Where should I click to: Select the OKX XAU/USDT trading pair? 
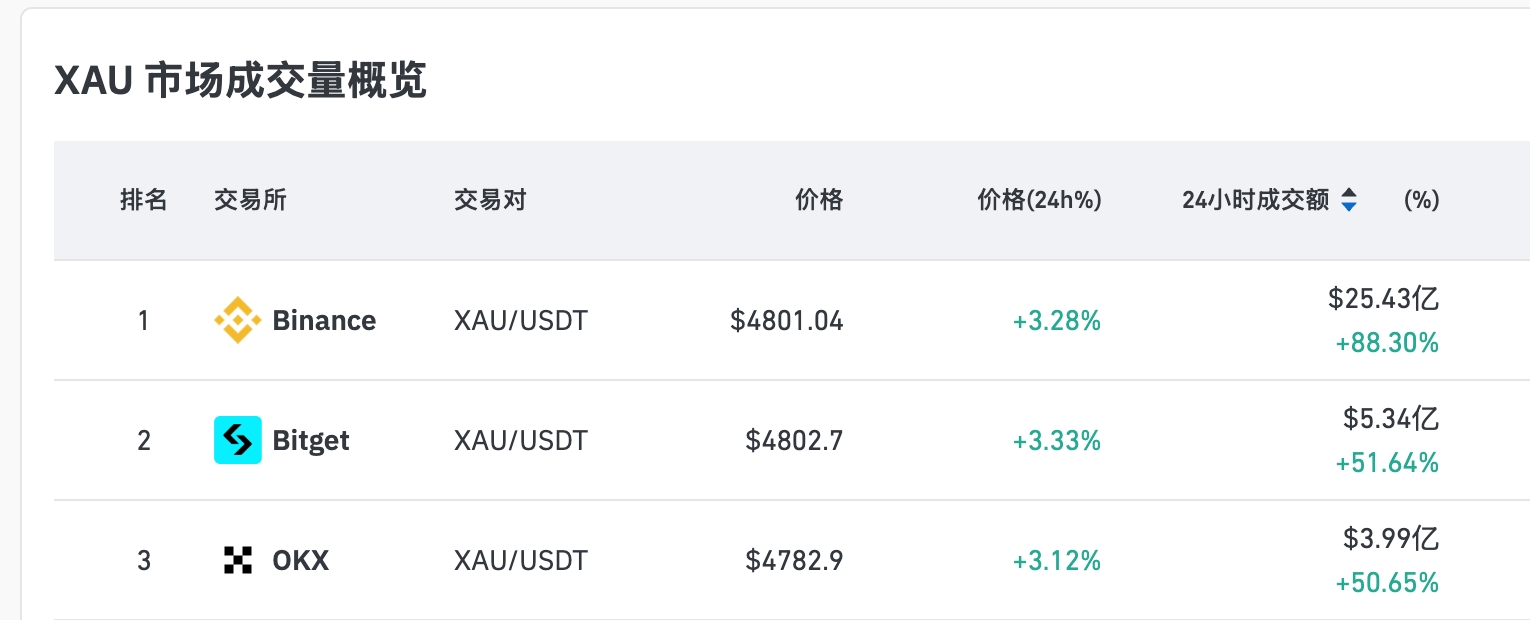(x=521, y=560)
